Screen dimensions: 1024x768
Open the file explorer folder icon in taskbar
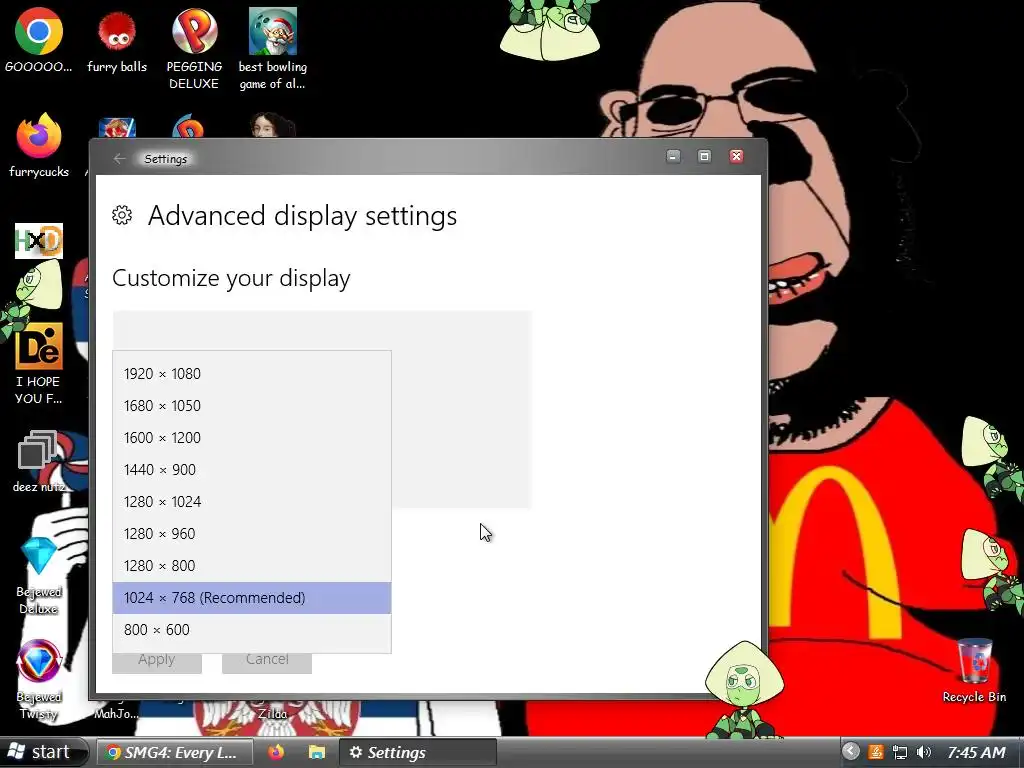(317, 752)
